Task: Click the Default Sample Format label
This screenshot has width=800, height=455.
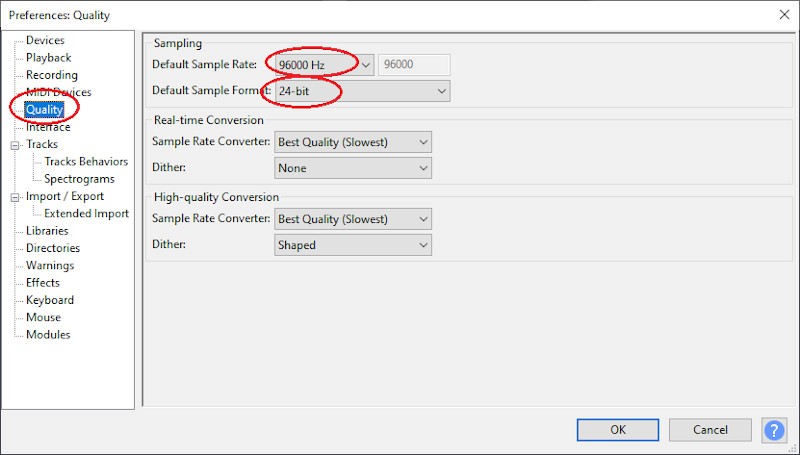Action: pyautogui.click(x=211, y=90)
